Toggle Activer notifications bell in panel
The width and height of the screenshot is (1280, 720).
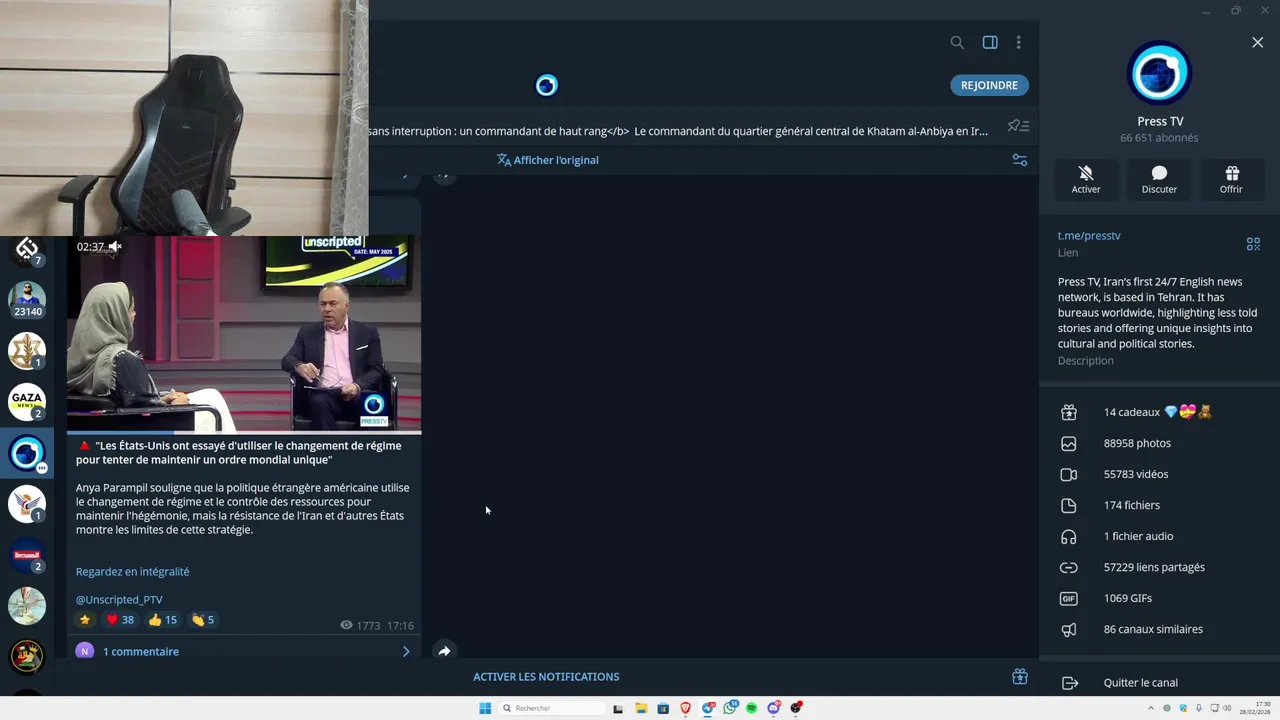(x=1086, y=179)
